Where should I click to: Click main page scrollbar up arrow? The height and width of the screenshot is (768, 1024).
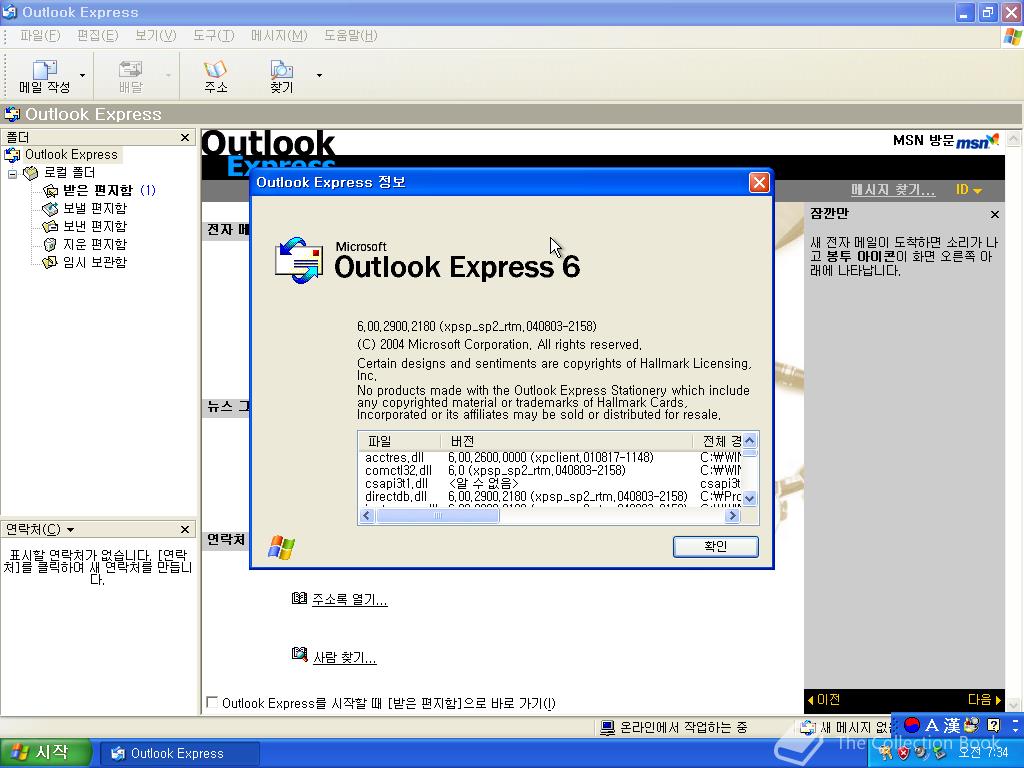click(1013, 138)
